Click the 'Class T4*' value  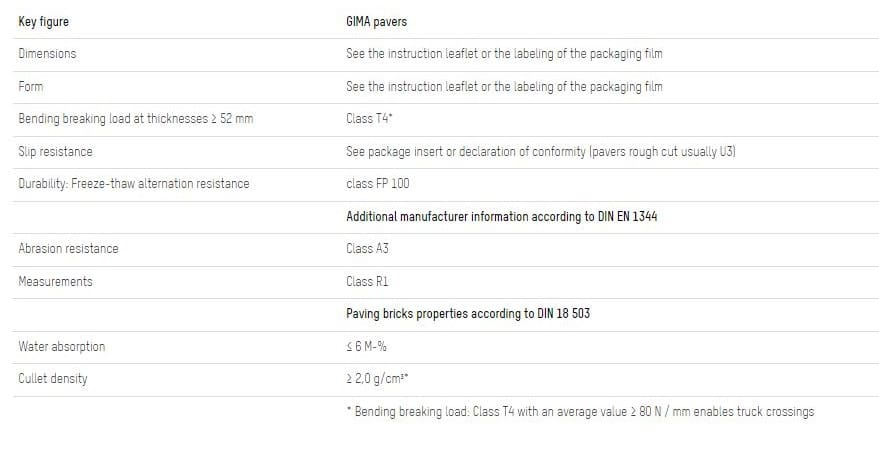point(367,119)
